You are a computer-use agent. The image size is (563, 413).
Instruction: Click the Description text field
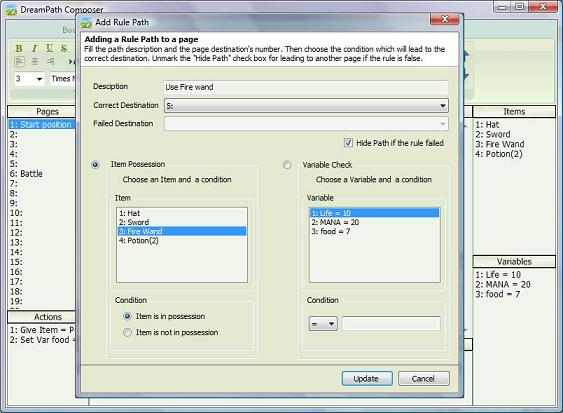tap(306, 87)
